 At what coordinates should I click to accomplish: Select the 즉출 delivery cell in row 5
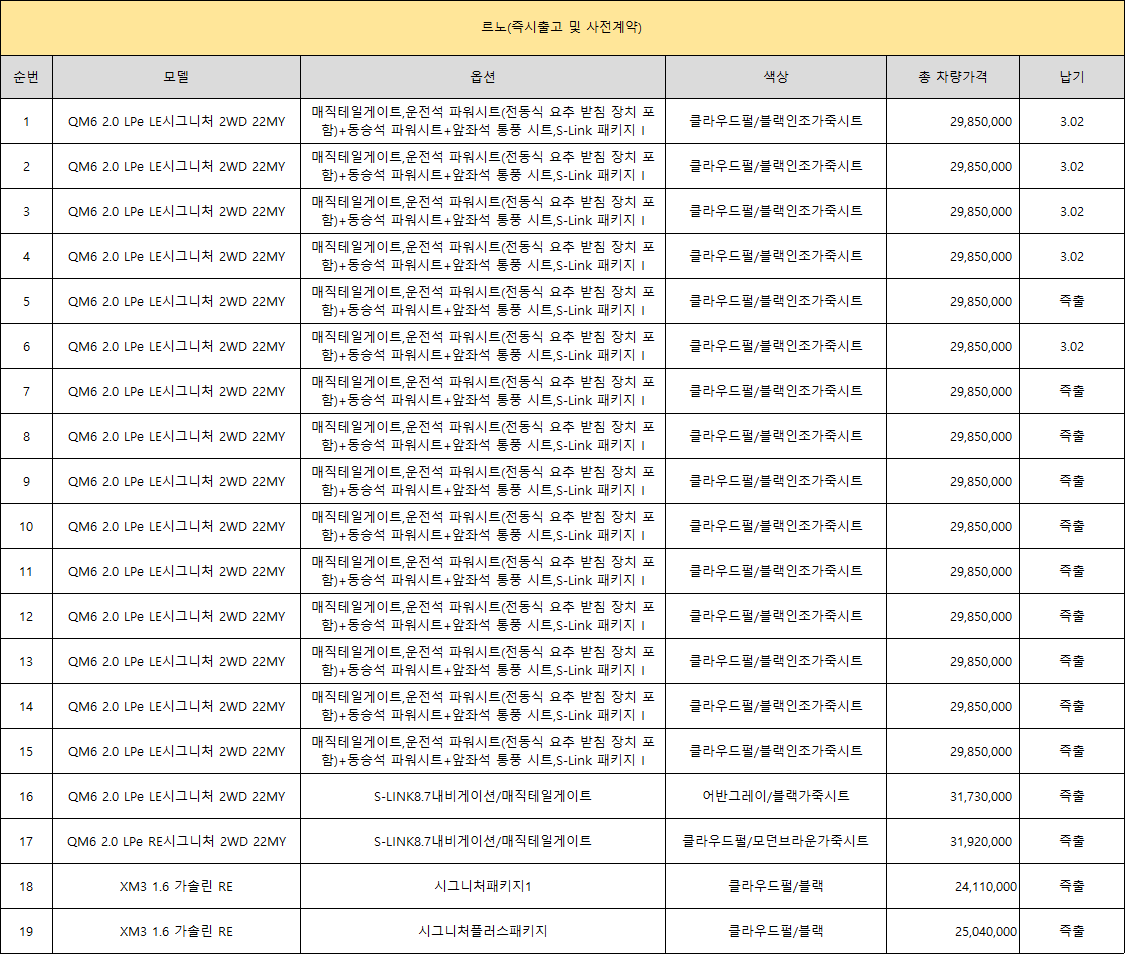1072,301
